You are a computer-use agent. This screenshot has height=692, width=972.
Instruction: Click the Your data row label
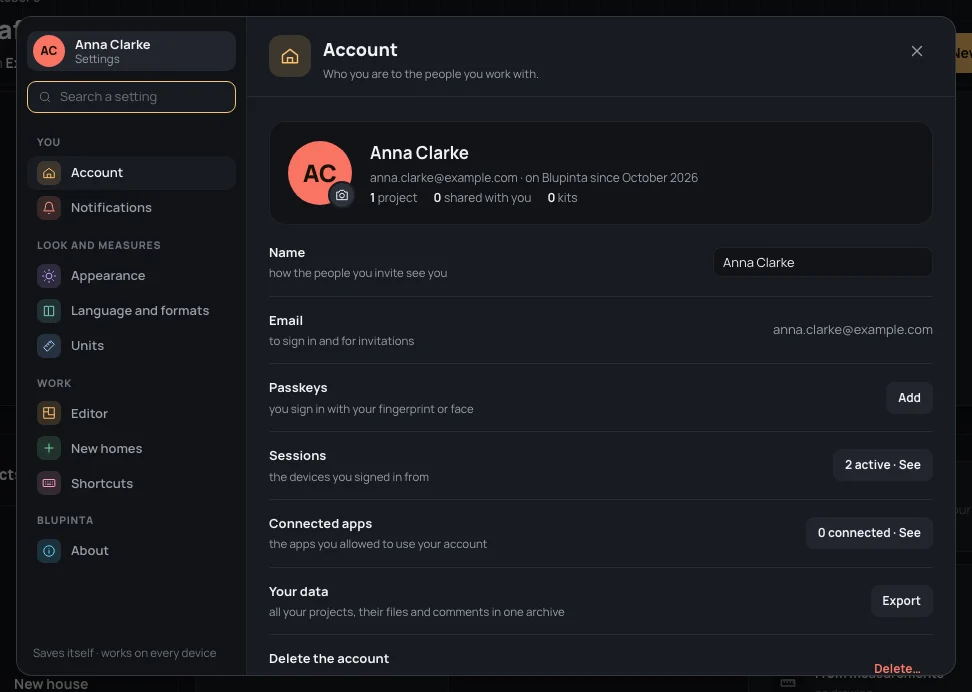coord(299,592)
